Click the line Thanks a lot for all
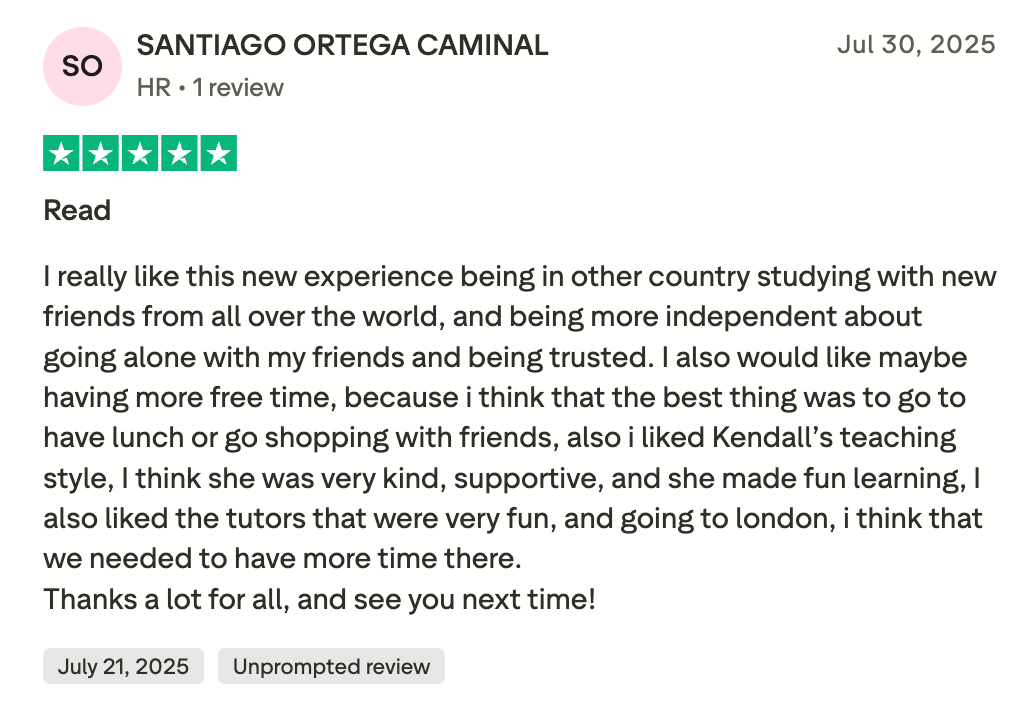 click(319, 599)
